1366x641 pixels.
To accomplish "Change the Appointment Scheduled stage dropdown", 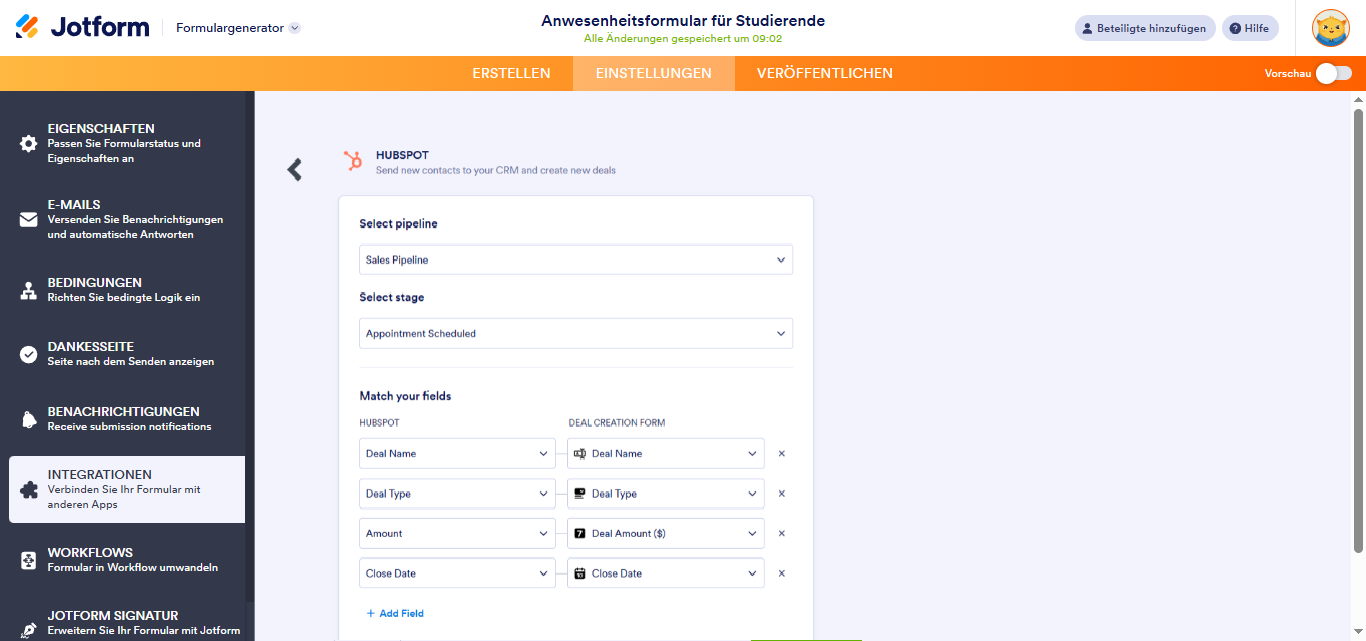I will (x=576, y=333).
